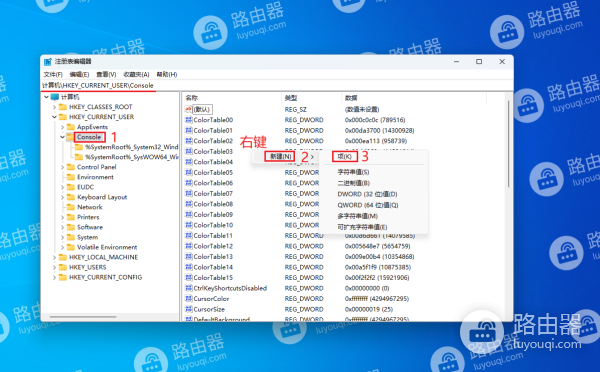The height and width of the screenshot is (372, 600).
Task: Click the Software folder icon
Action: point(71,227)
